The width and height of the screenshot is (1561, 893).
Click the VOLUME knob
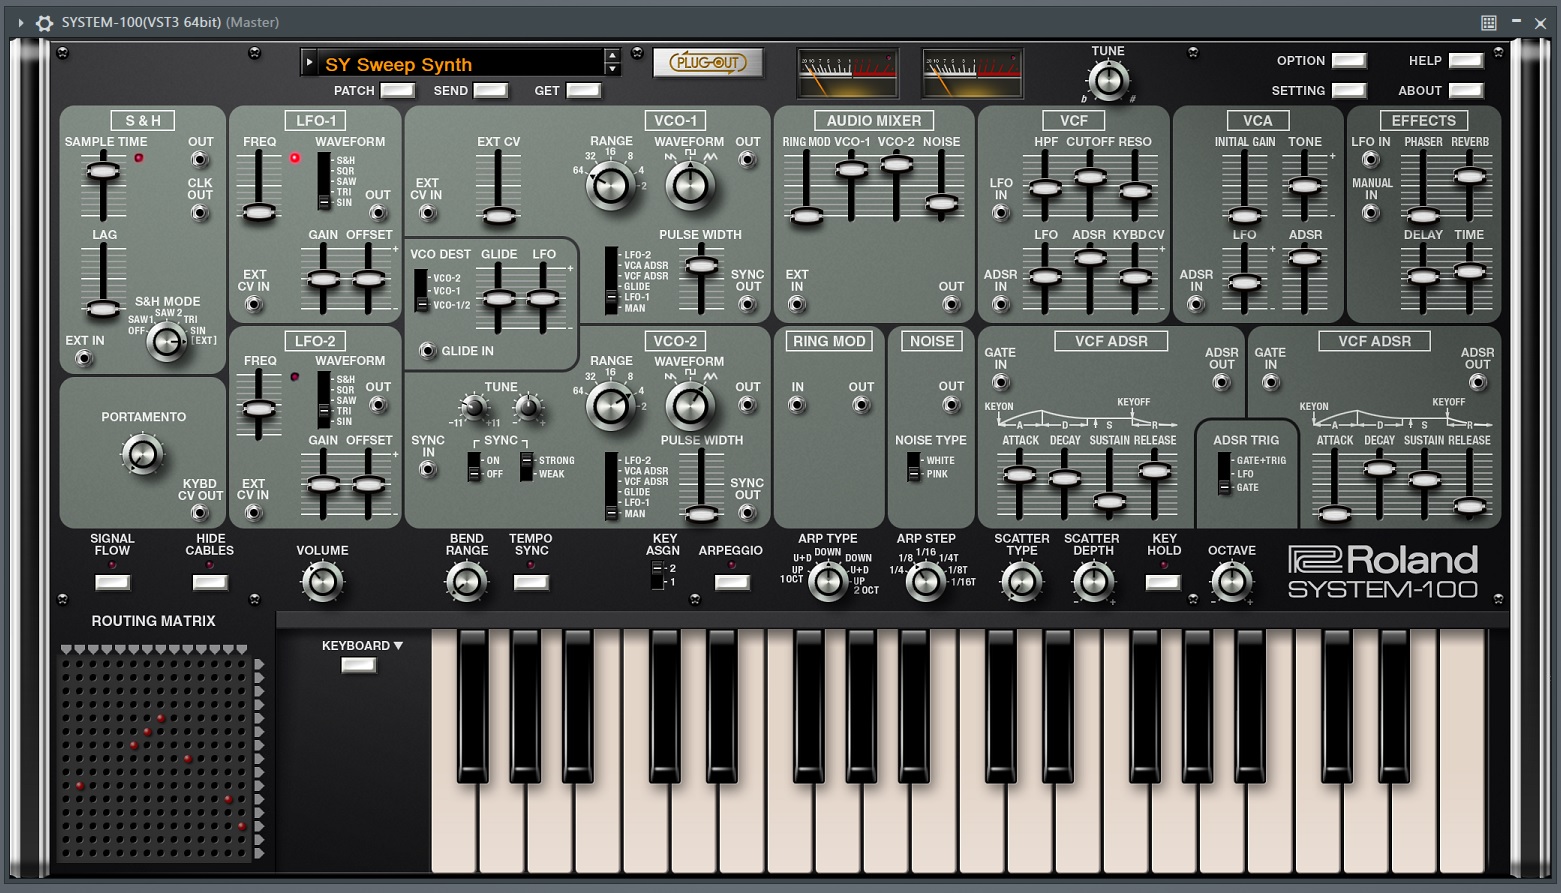[x=322, y=582]
